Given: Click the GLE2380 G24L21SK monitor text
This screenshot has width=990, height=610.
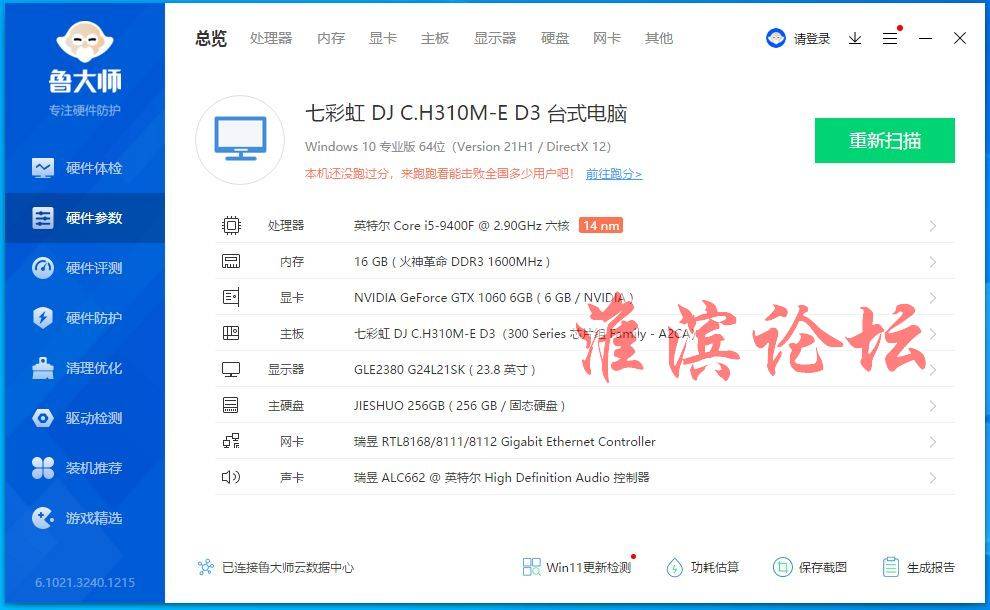Looking at the screenshot, I should click(444, 369).
